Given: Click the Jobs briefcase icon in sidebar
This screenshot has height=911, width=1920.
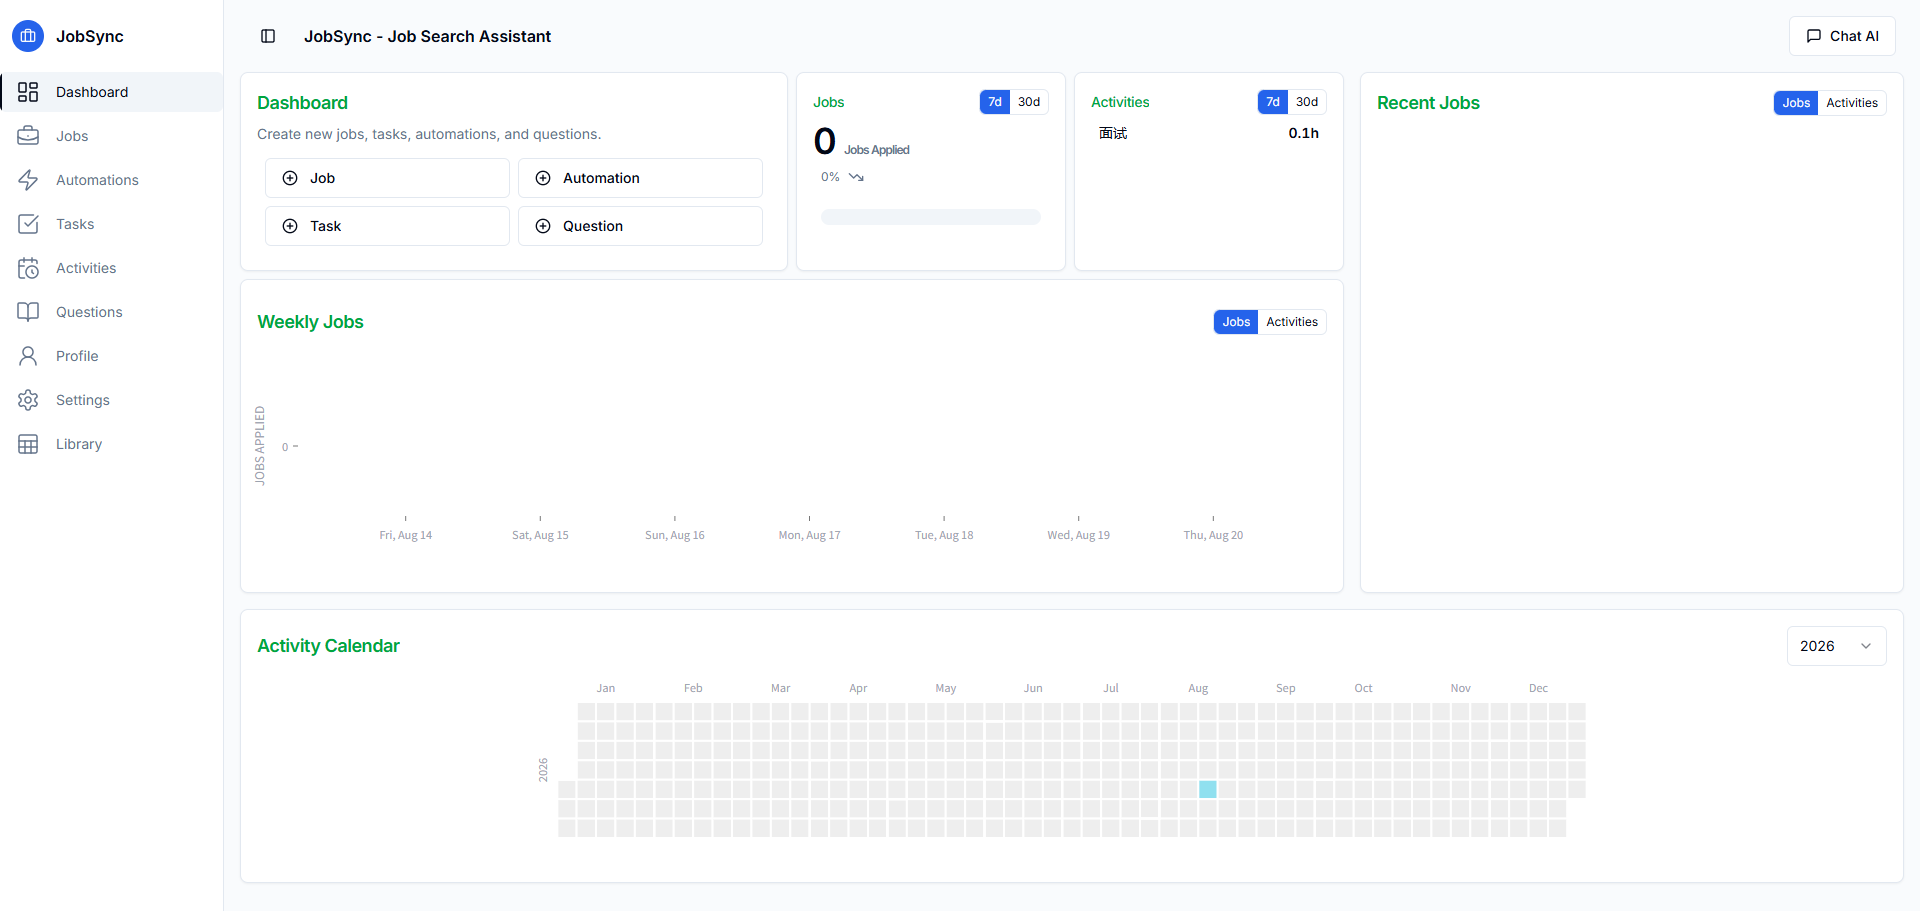Looking at the screenshot, I should tap(28, 136).
